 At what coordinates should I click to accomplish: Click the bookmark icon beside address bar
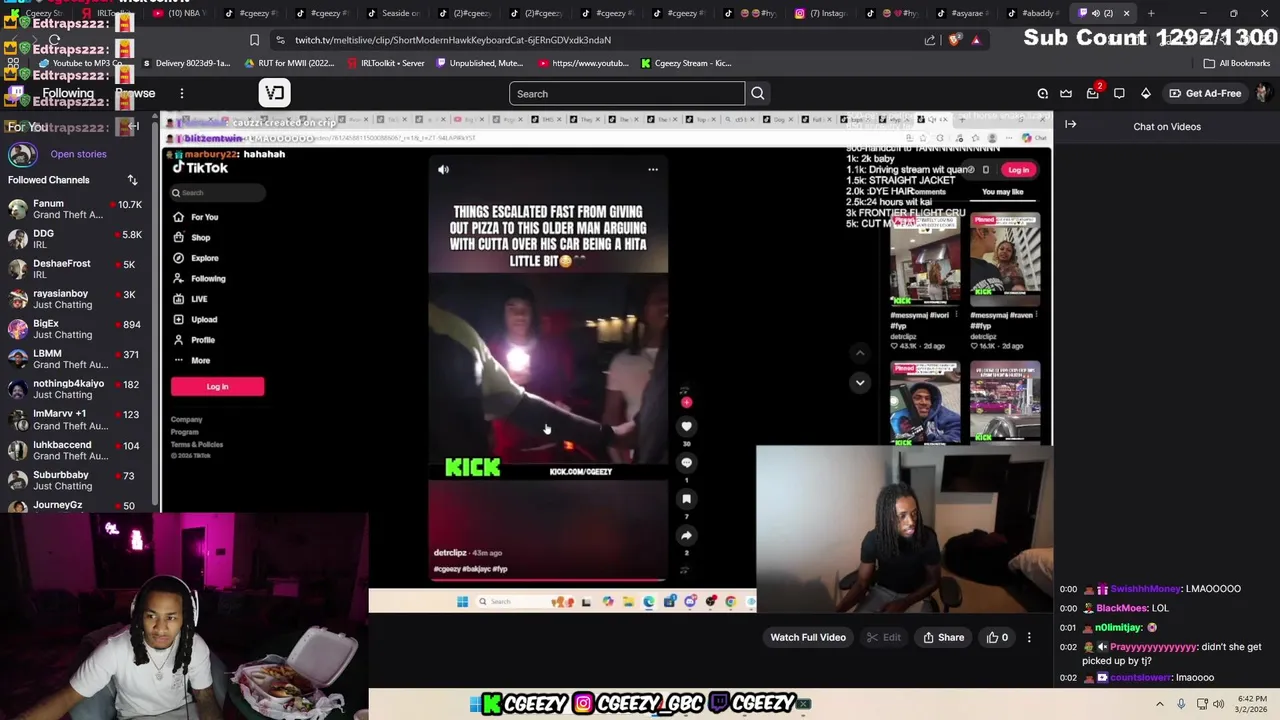[x=254, y=40]
